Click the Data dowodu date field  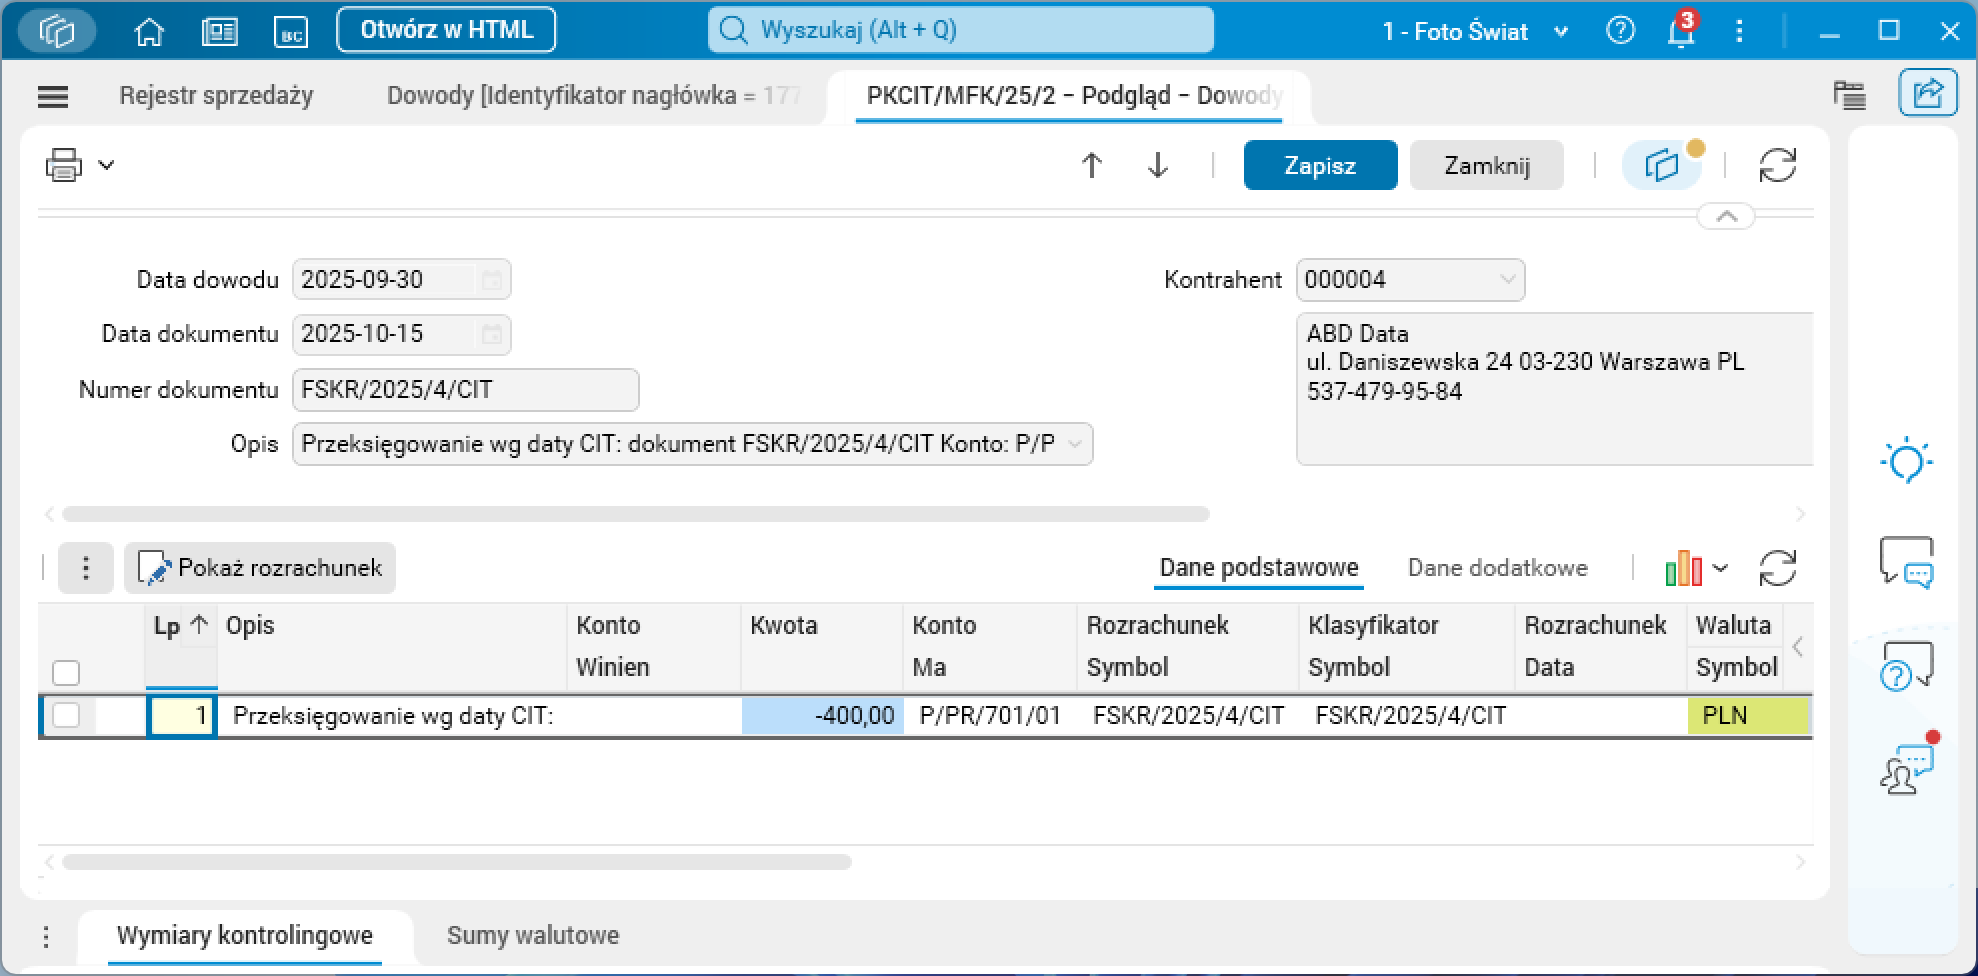402,280
